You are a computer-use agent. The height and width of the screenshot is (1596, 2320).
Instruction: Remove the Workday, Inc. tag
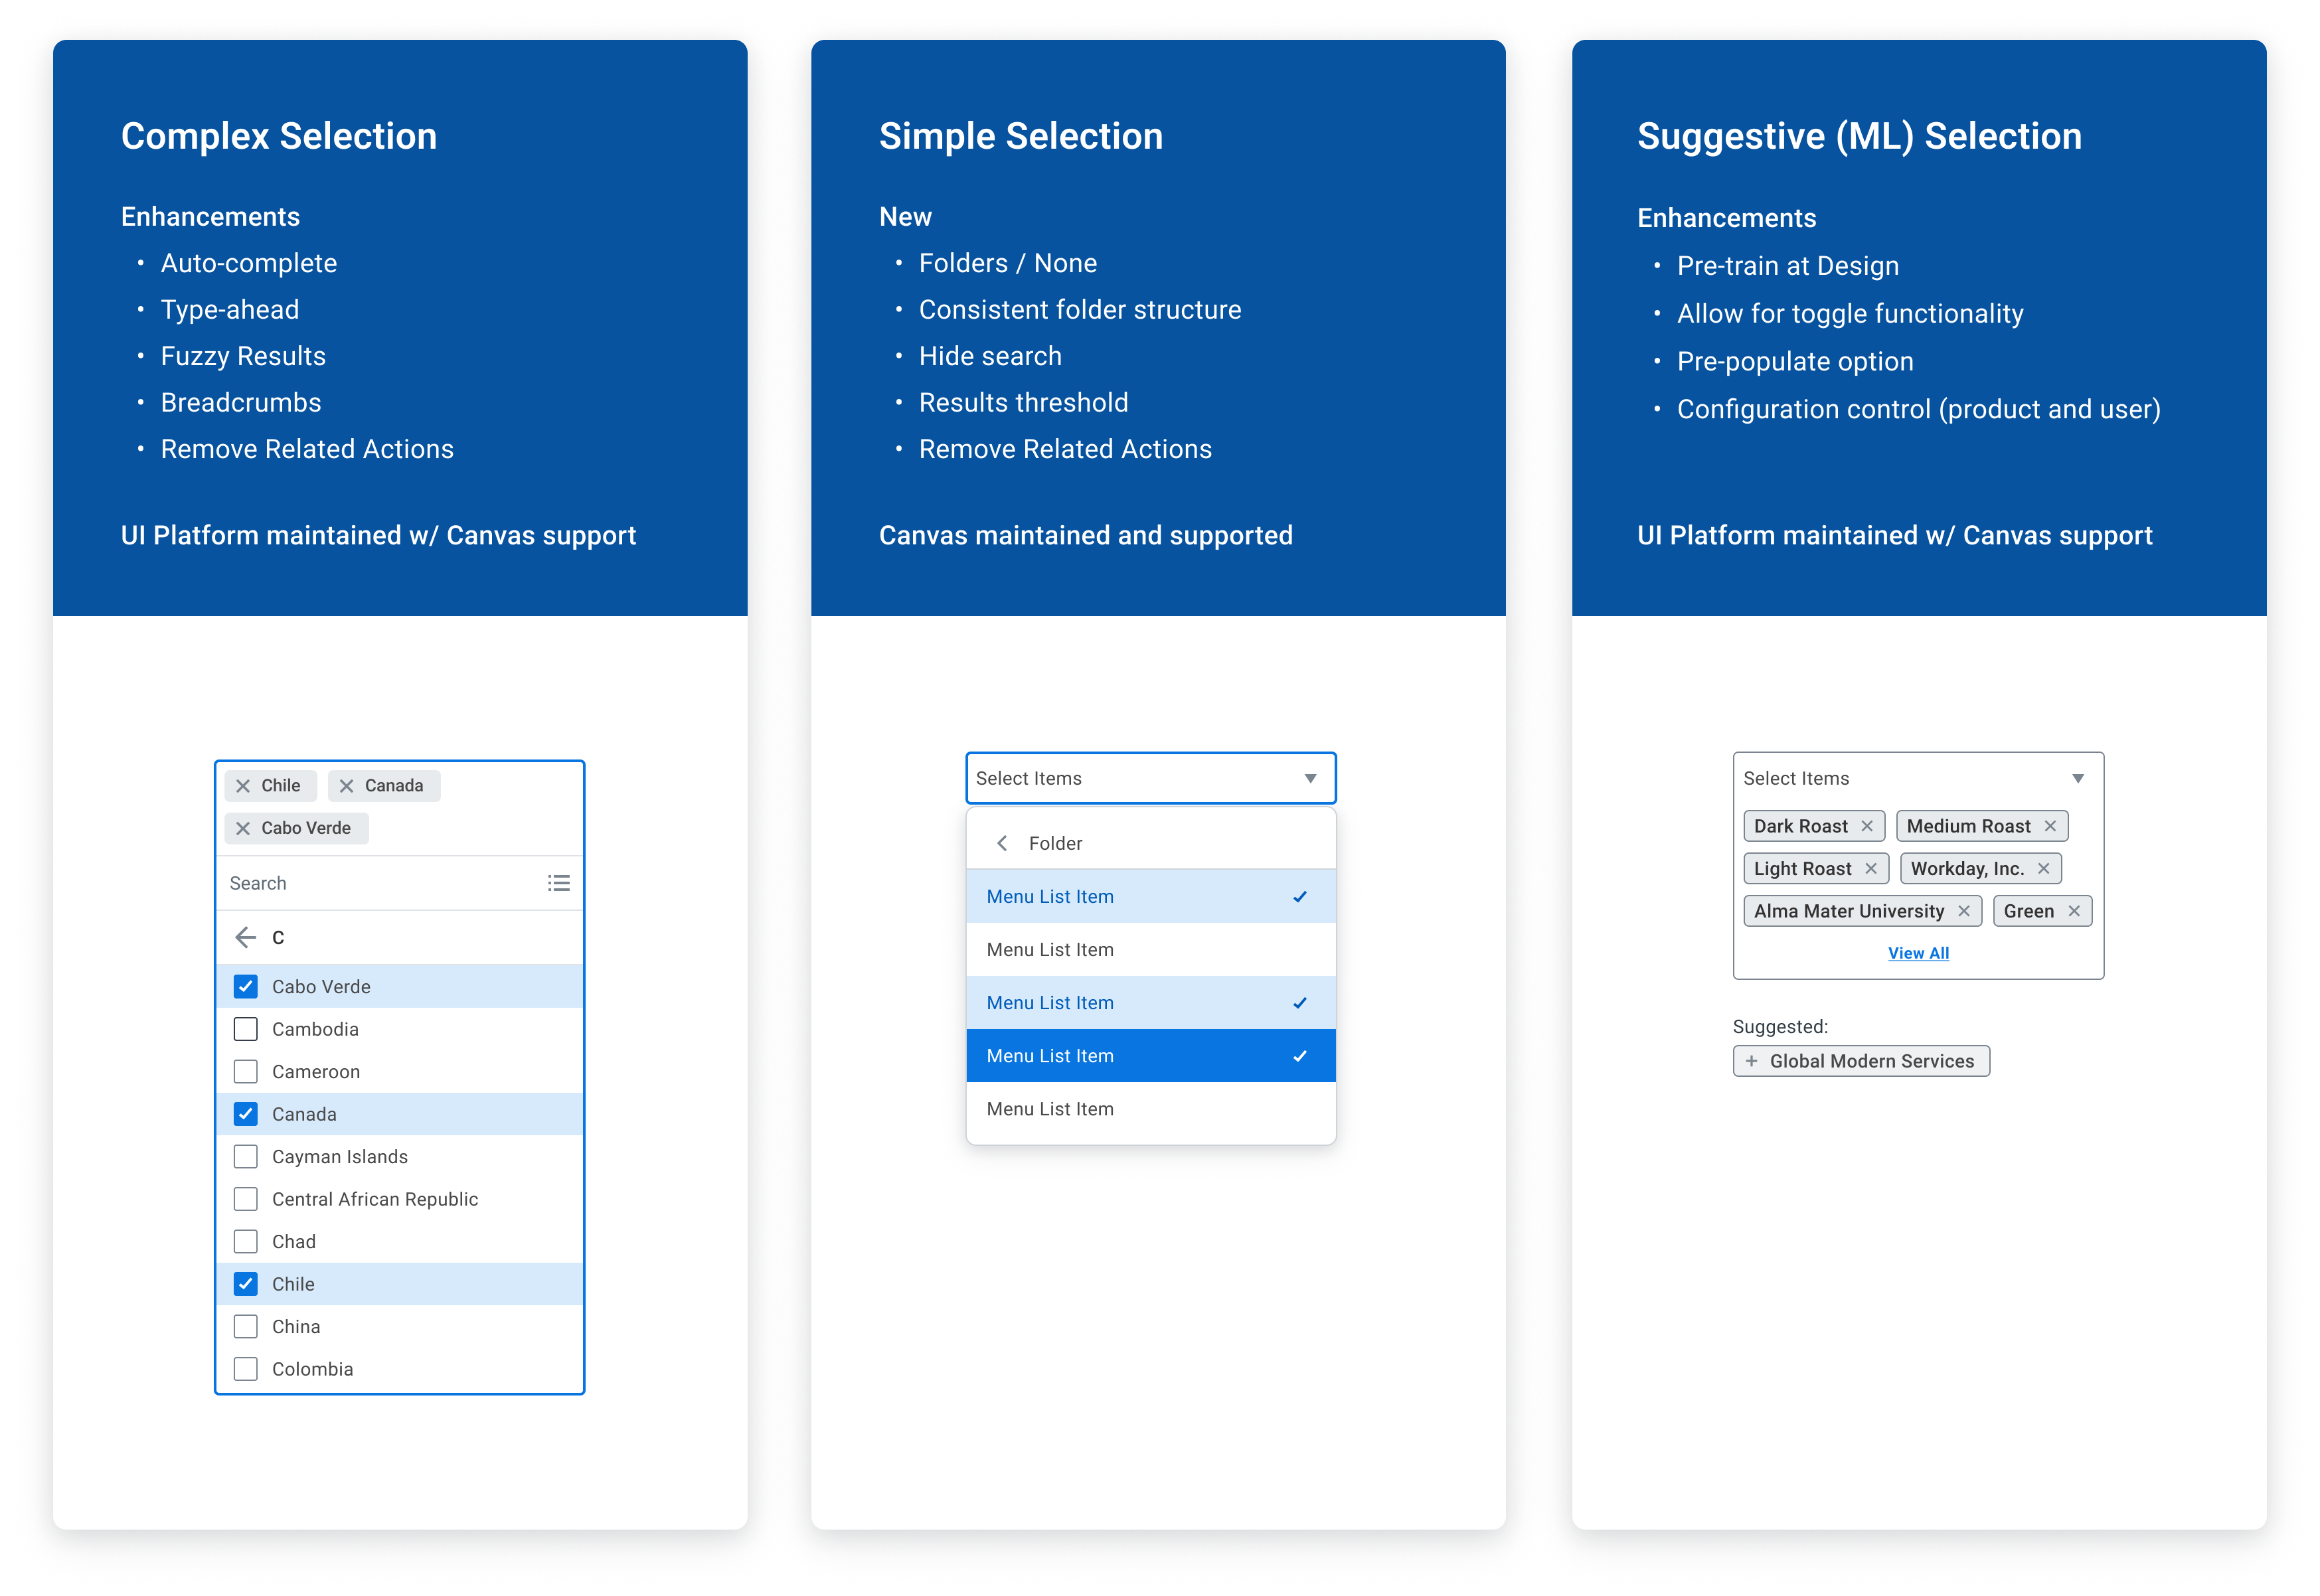pos(2043,869)
